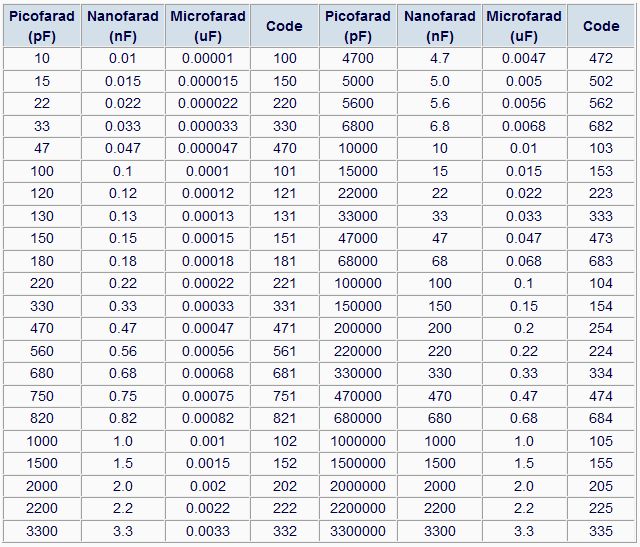The height and width of the screenshot is (547, 640).
Task: Select the 0.00001 microfarad value
Action: (x=207, y=58)
